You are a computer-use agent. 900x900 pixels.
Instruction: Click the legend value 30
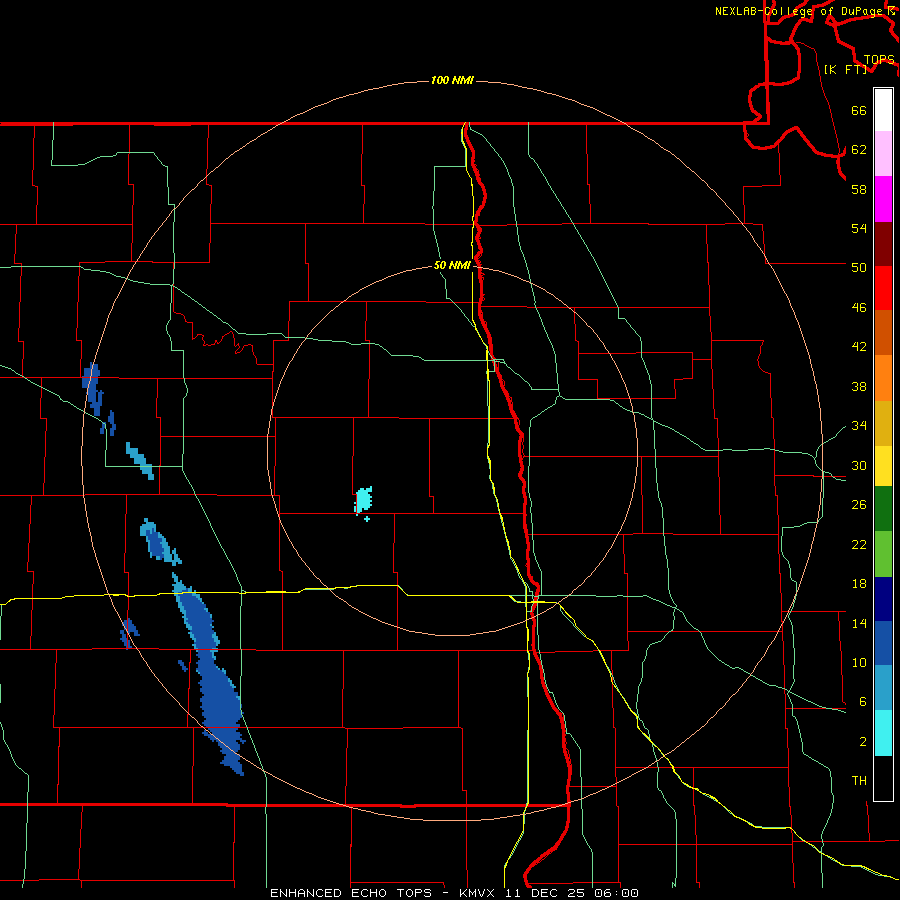point(859,465)
